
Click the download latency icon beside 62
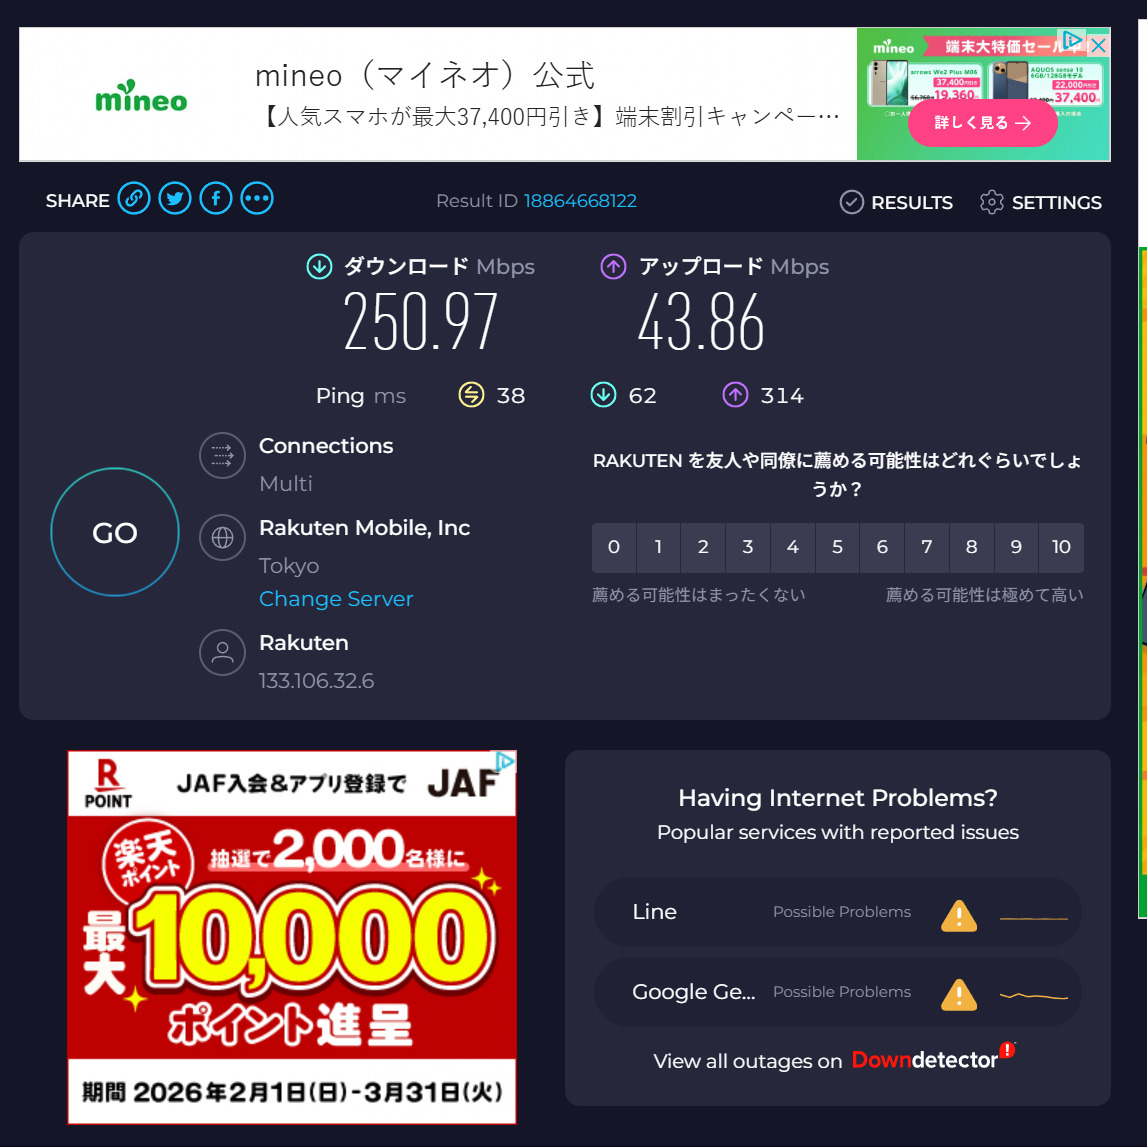pyautogui.click(x=603, y=394)
